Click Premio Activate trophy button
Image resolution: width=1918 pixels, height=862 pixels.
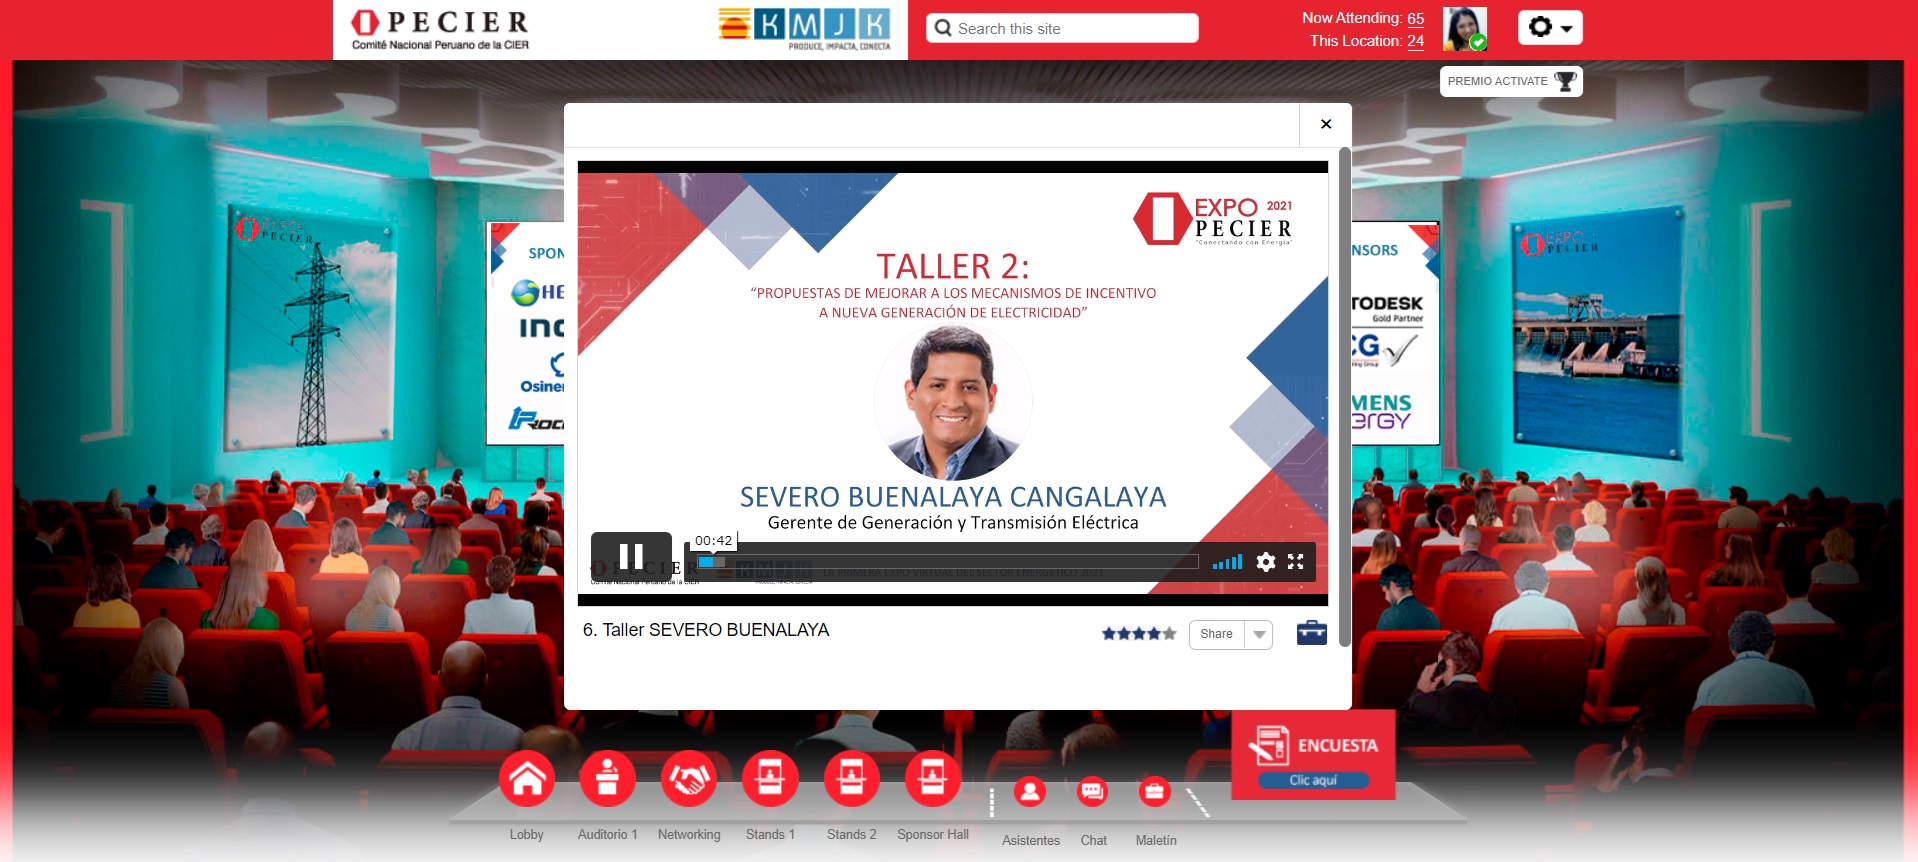1511,81
